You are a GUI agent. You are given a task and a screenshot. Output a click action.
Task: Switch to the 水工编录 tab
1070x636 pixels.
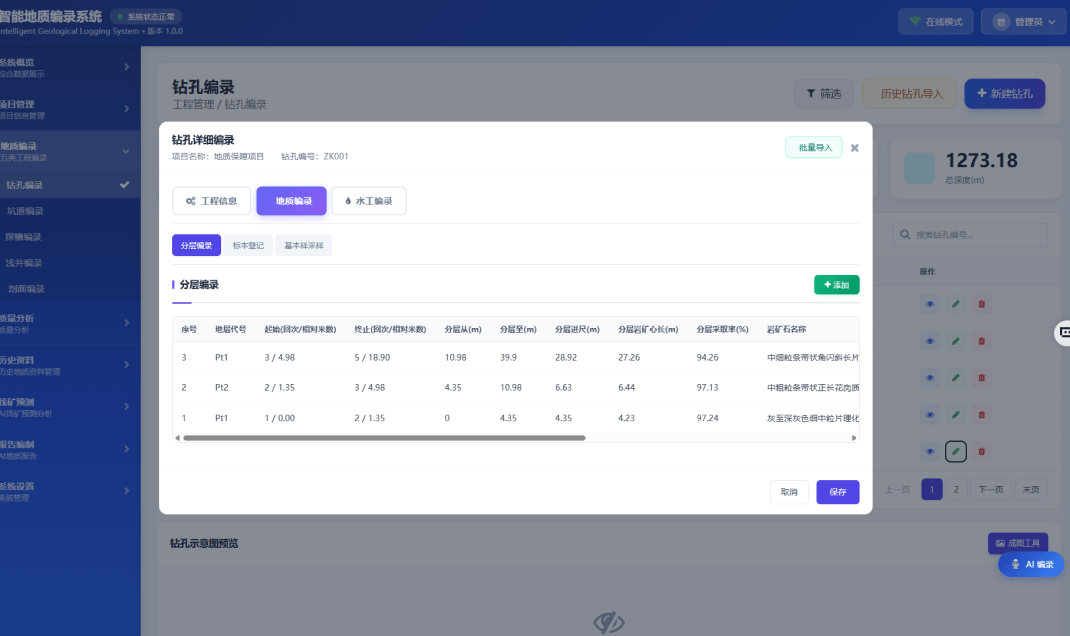[x=368, y=201]
